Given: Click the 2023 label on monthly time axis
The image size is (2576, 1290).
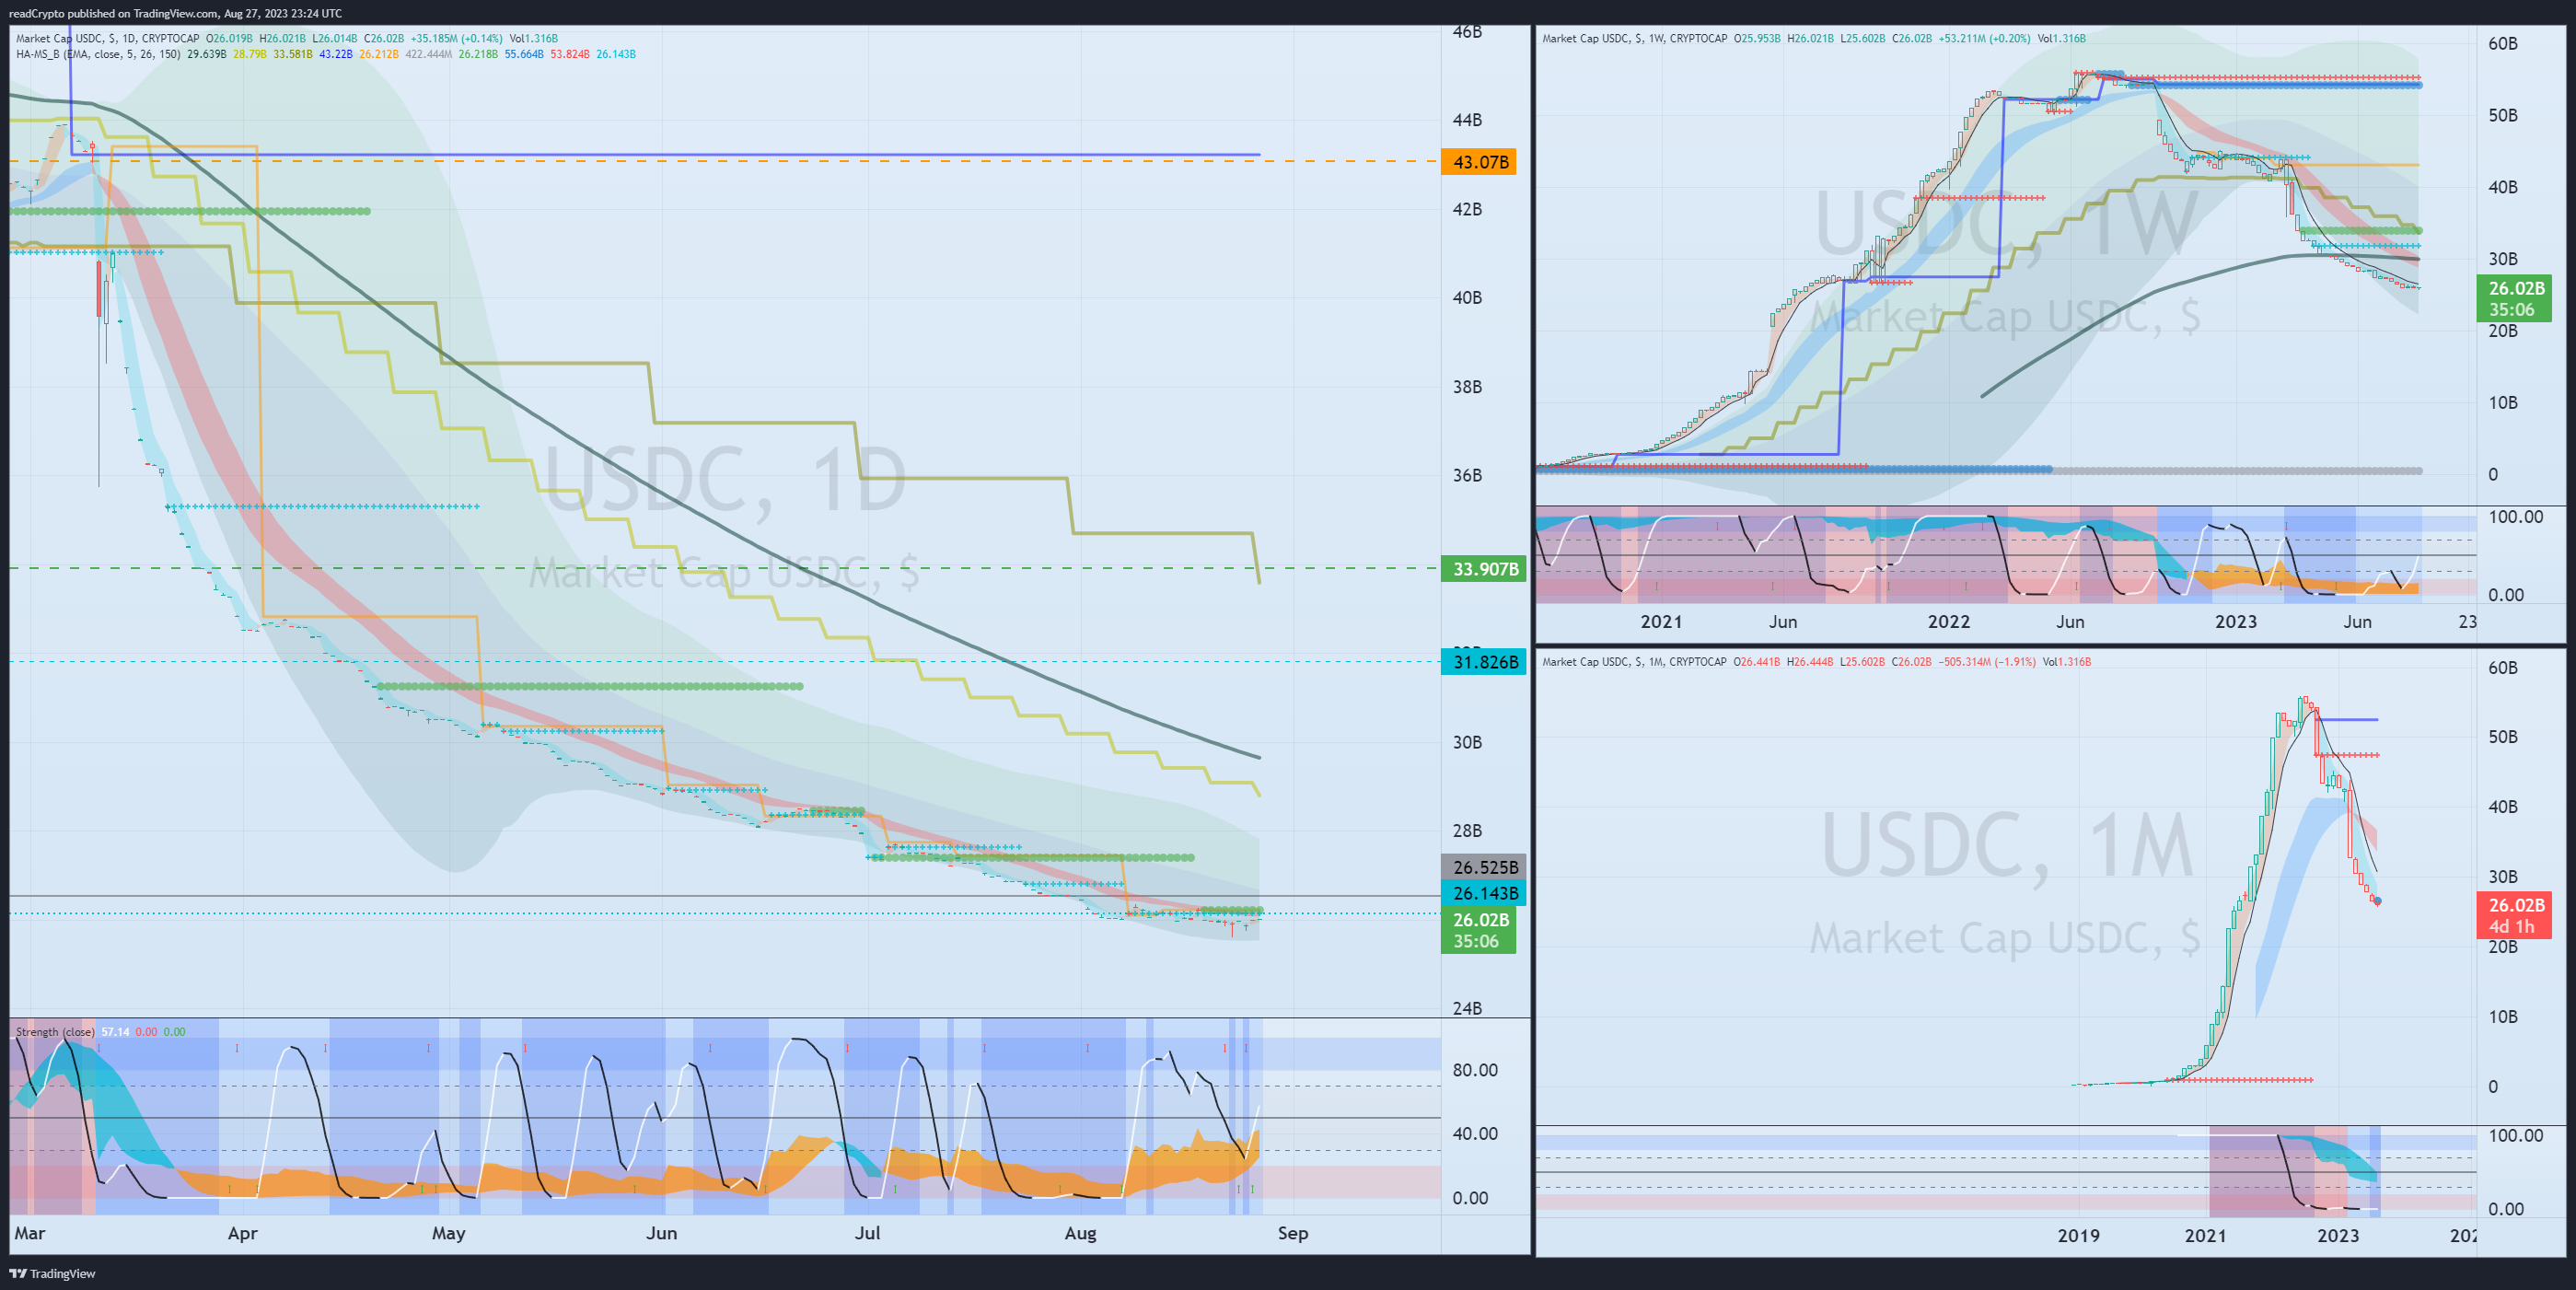Looking at the screenshot, I should pyautogui.click(x=2338, y=1236).
